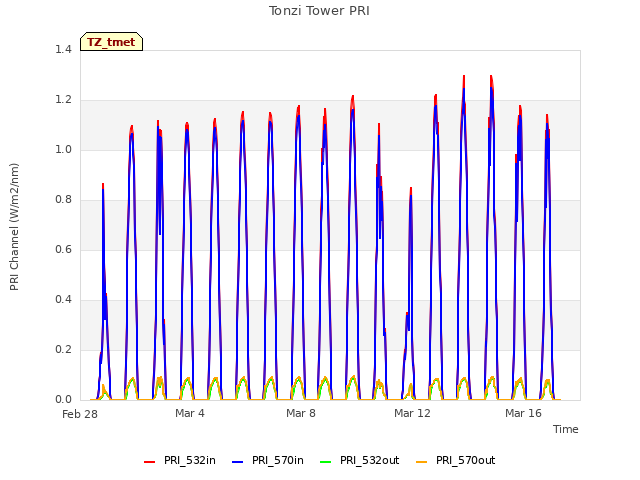
Task: Click the 1.4 y-axis tick label
Action: [63, 49]
